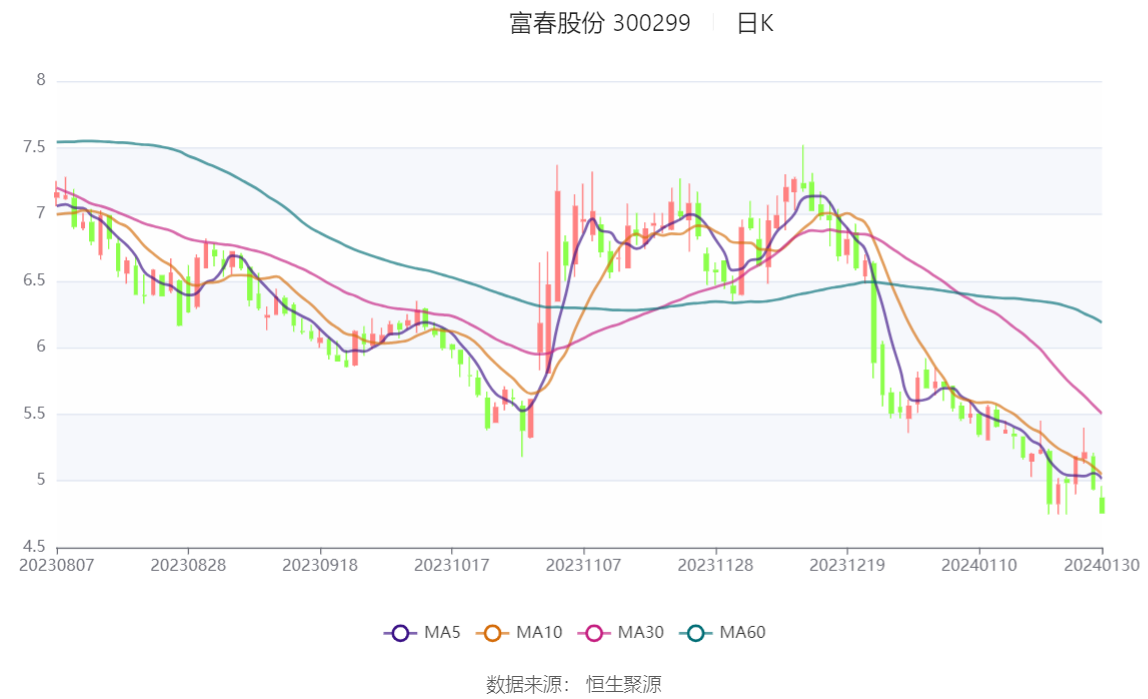Viewport: 1148px width, 699px height.
Task: Toggle the MA60 legend circle icon
Action: tap(696, 633)
